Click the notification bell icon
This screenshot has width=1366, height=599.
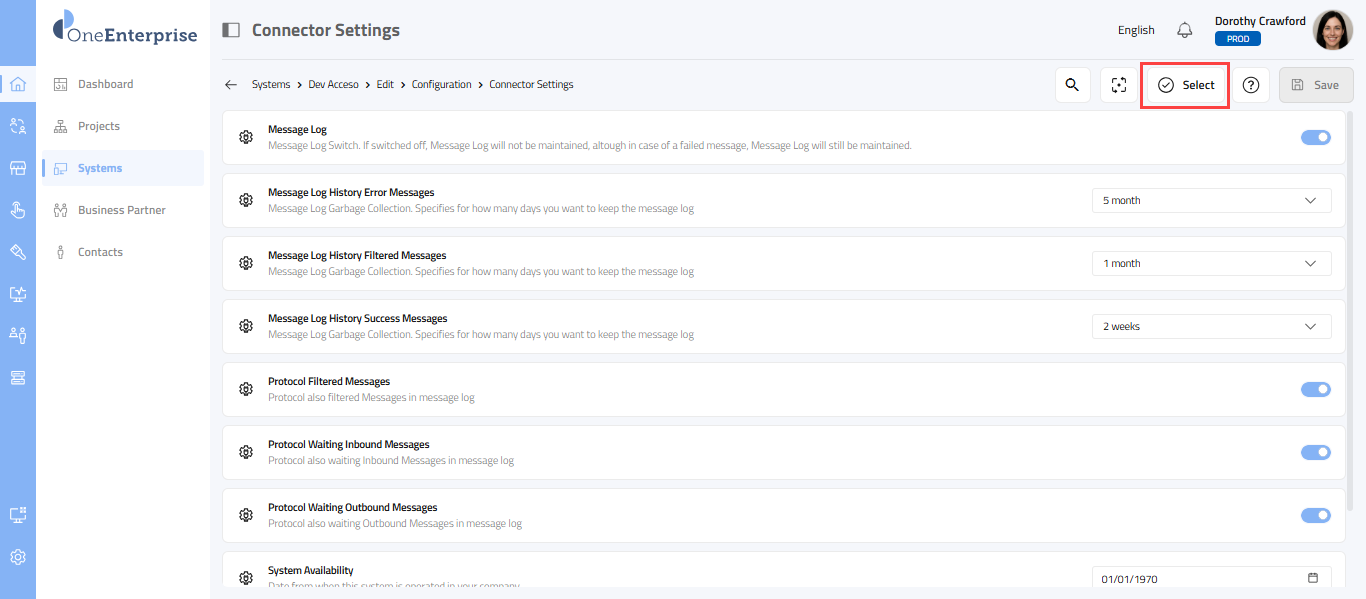pyautogui.click(x=1184, y=30)
